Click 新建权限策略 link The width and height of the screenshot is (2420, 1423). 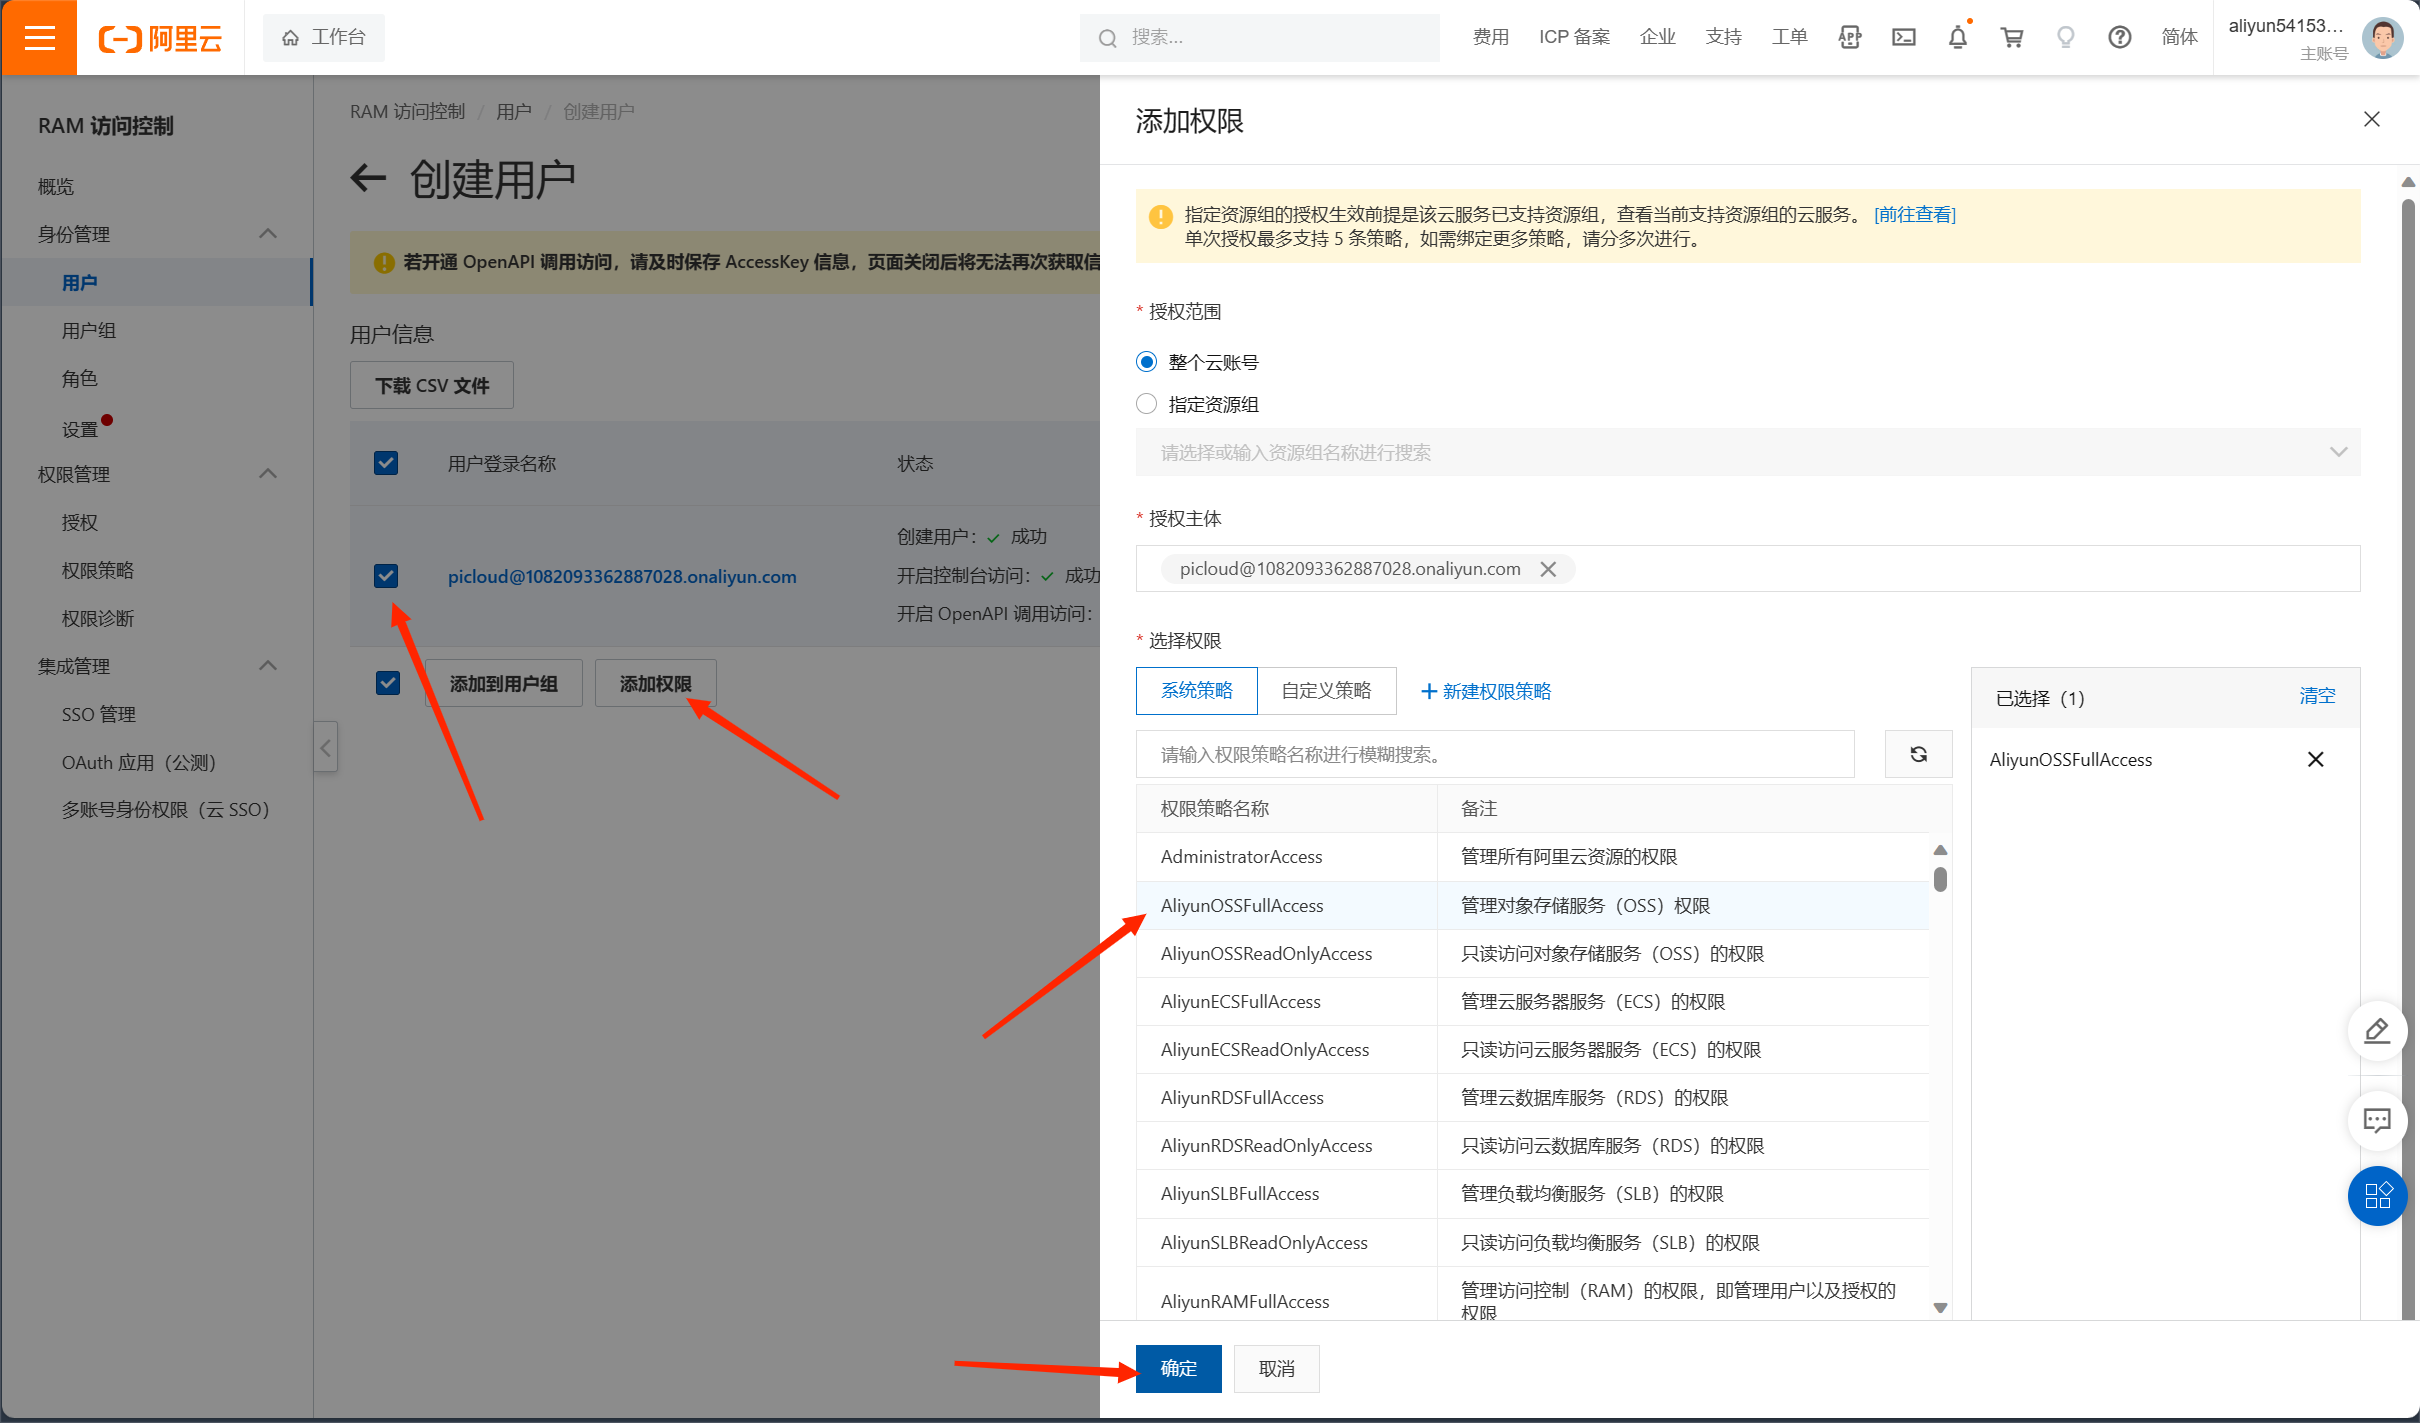(x=1486, y=692)
